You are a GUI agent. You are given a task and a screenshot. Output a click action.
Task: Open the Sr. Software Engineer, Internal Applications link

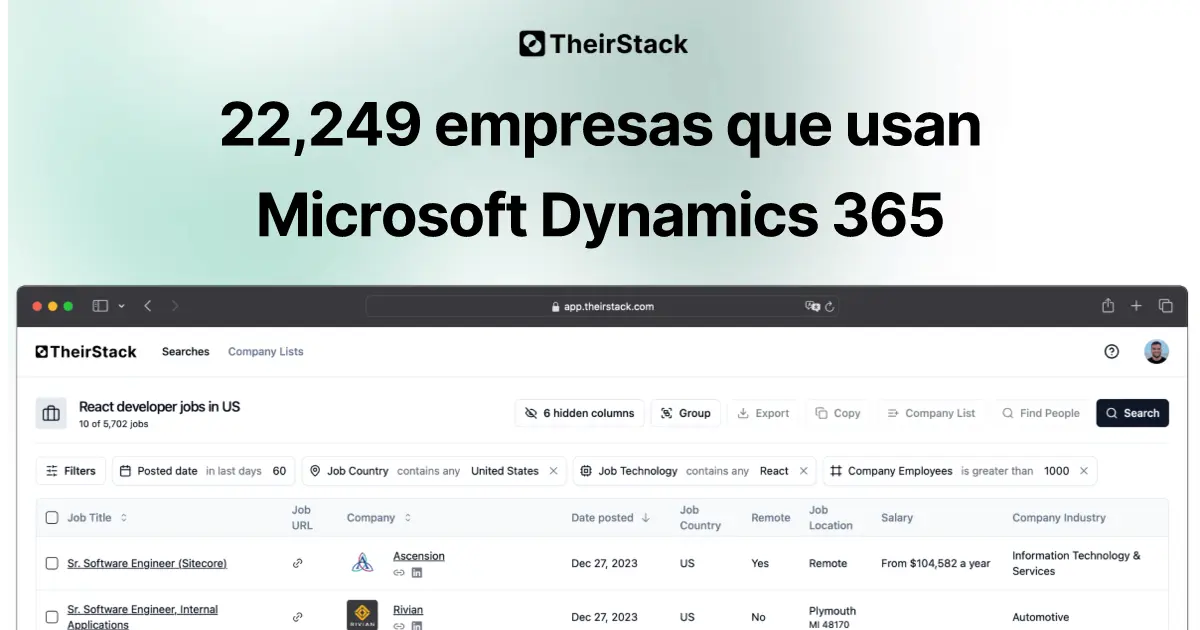(143, 617)
